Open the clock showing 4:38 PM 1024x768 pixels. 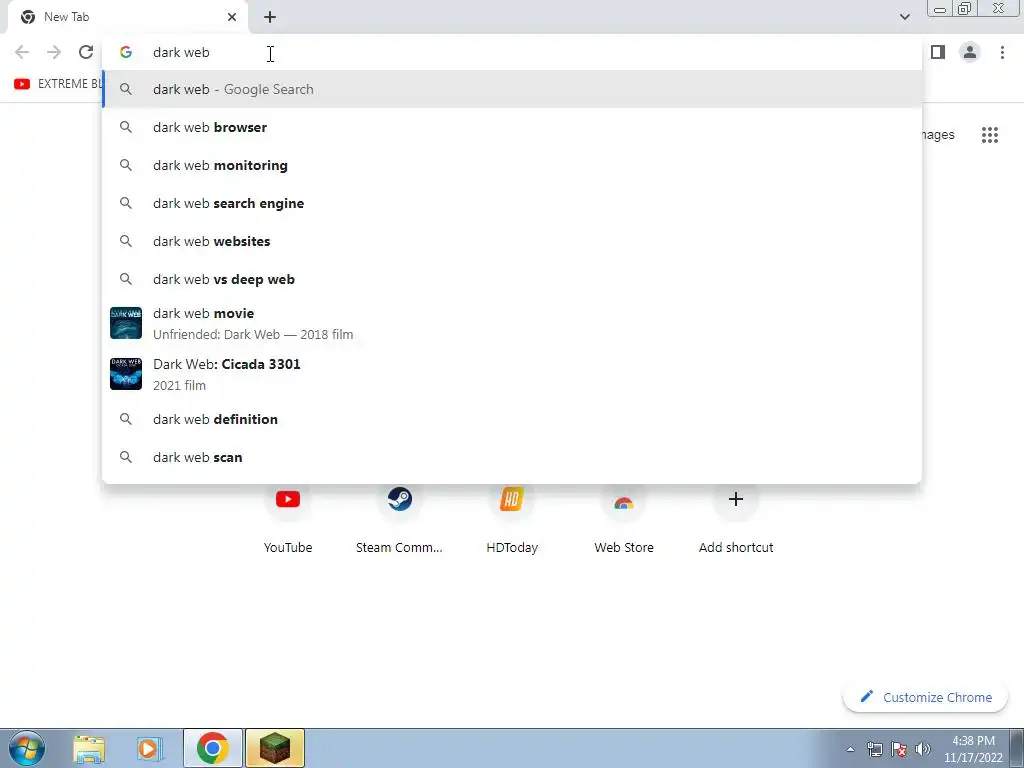973,749
